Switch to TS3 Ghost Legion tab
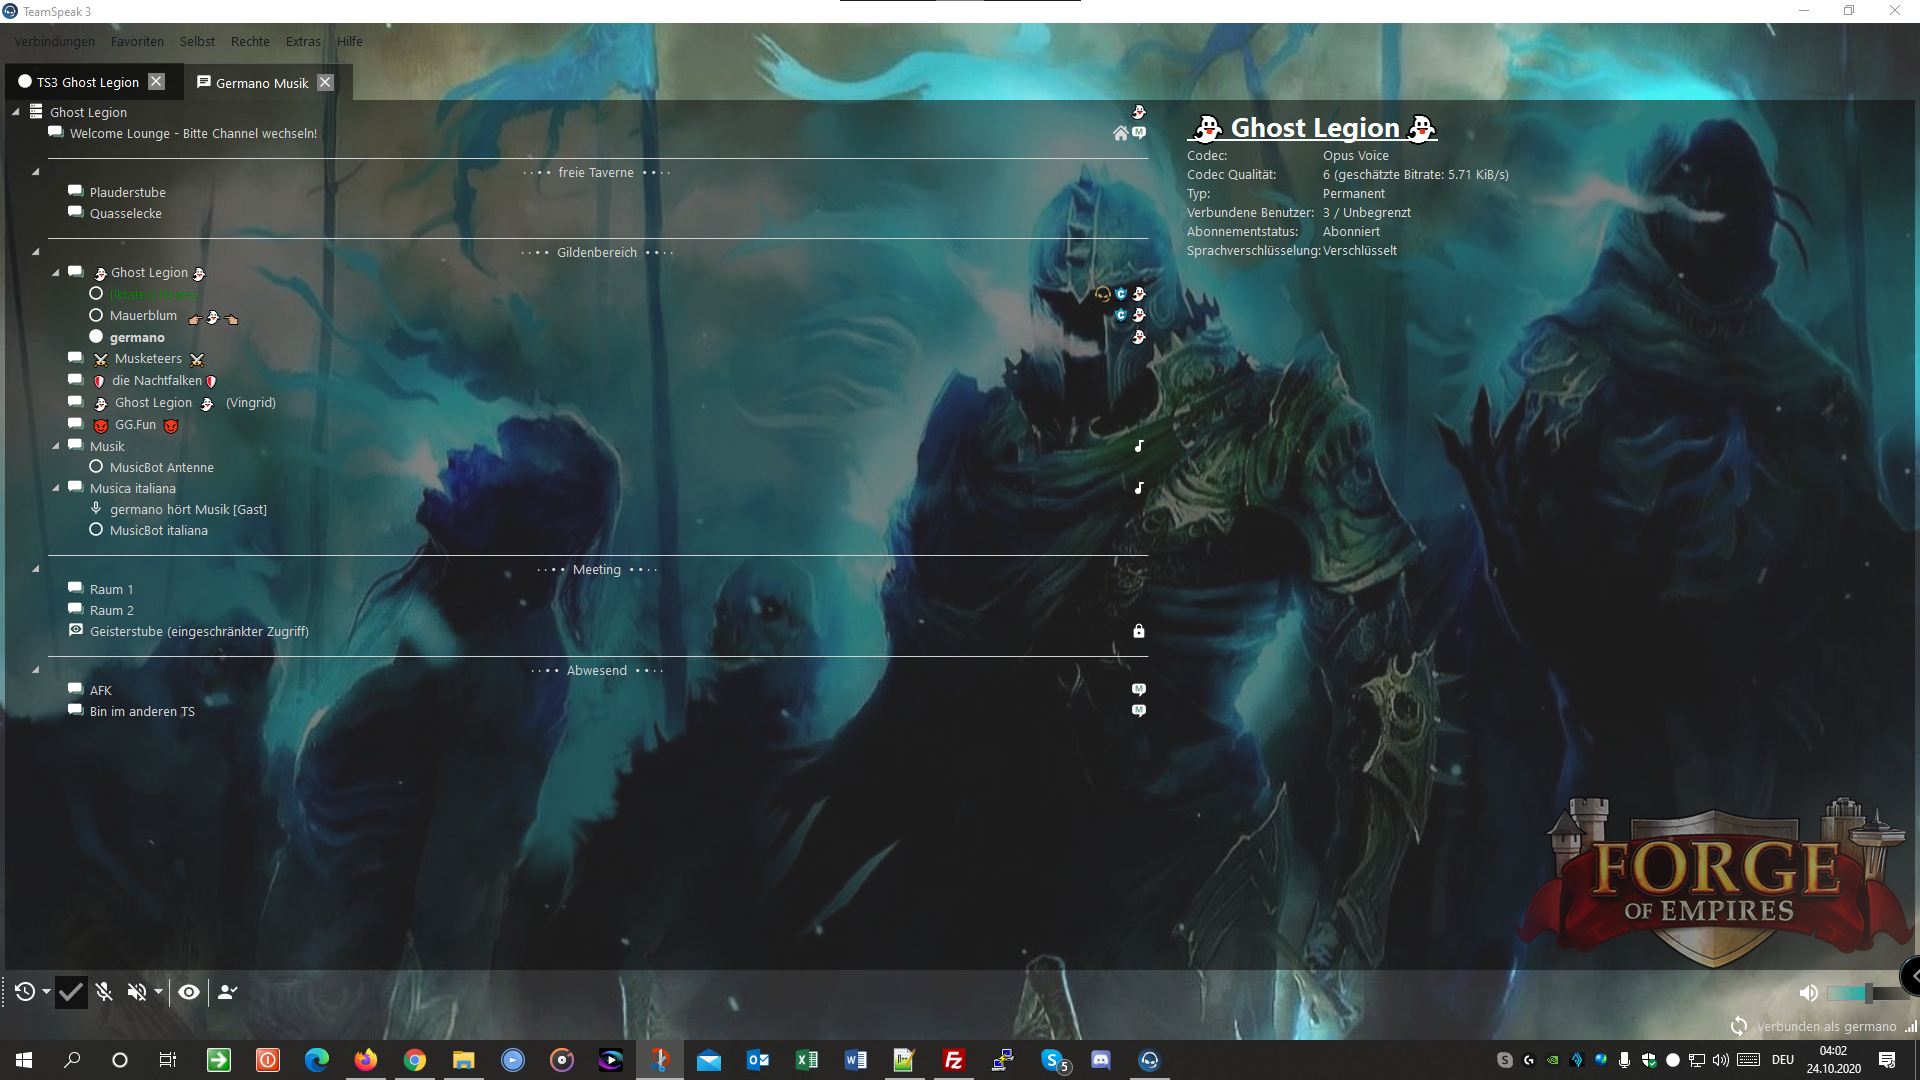1920x1080 pixels. pos(88,82)
